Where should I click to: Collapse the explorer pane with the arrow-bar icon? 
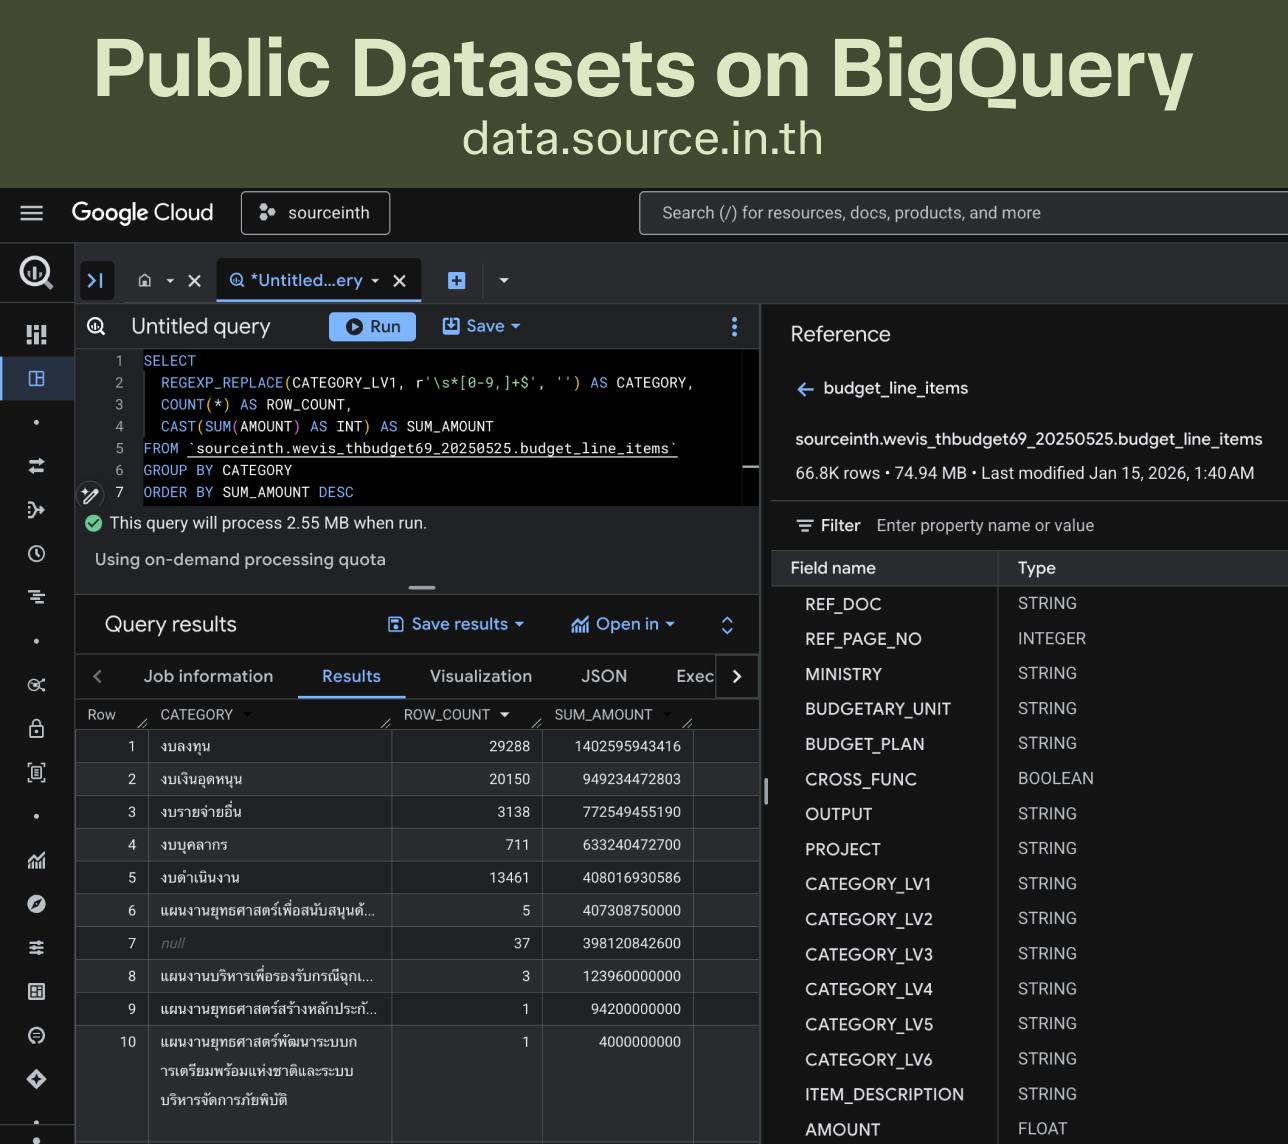click(96, 281)
